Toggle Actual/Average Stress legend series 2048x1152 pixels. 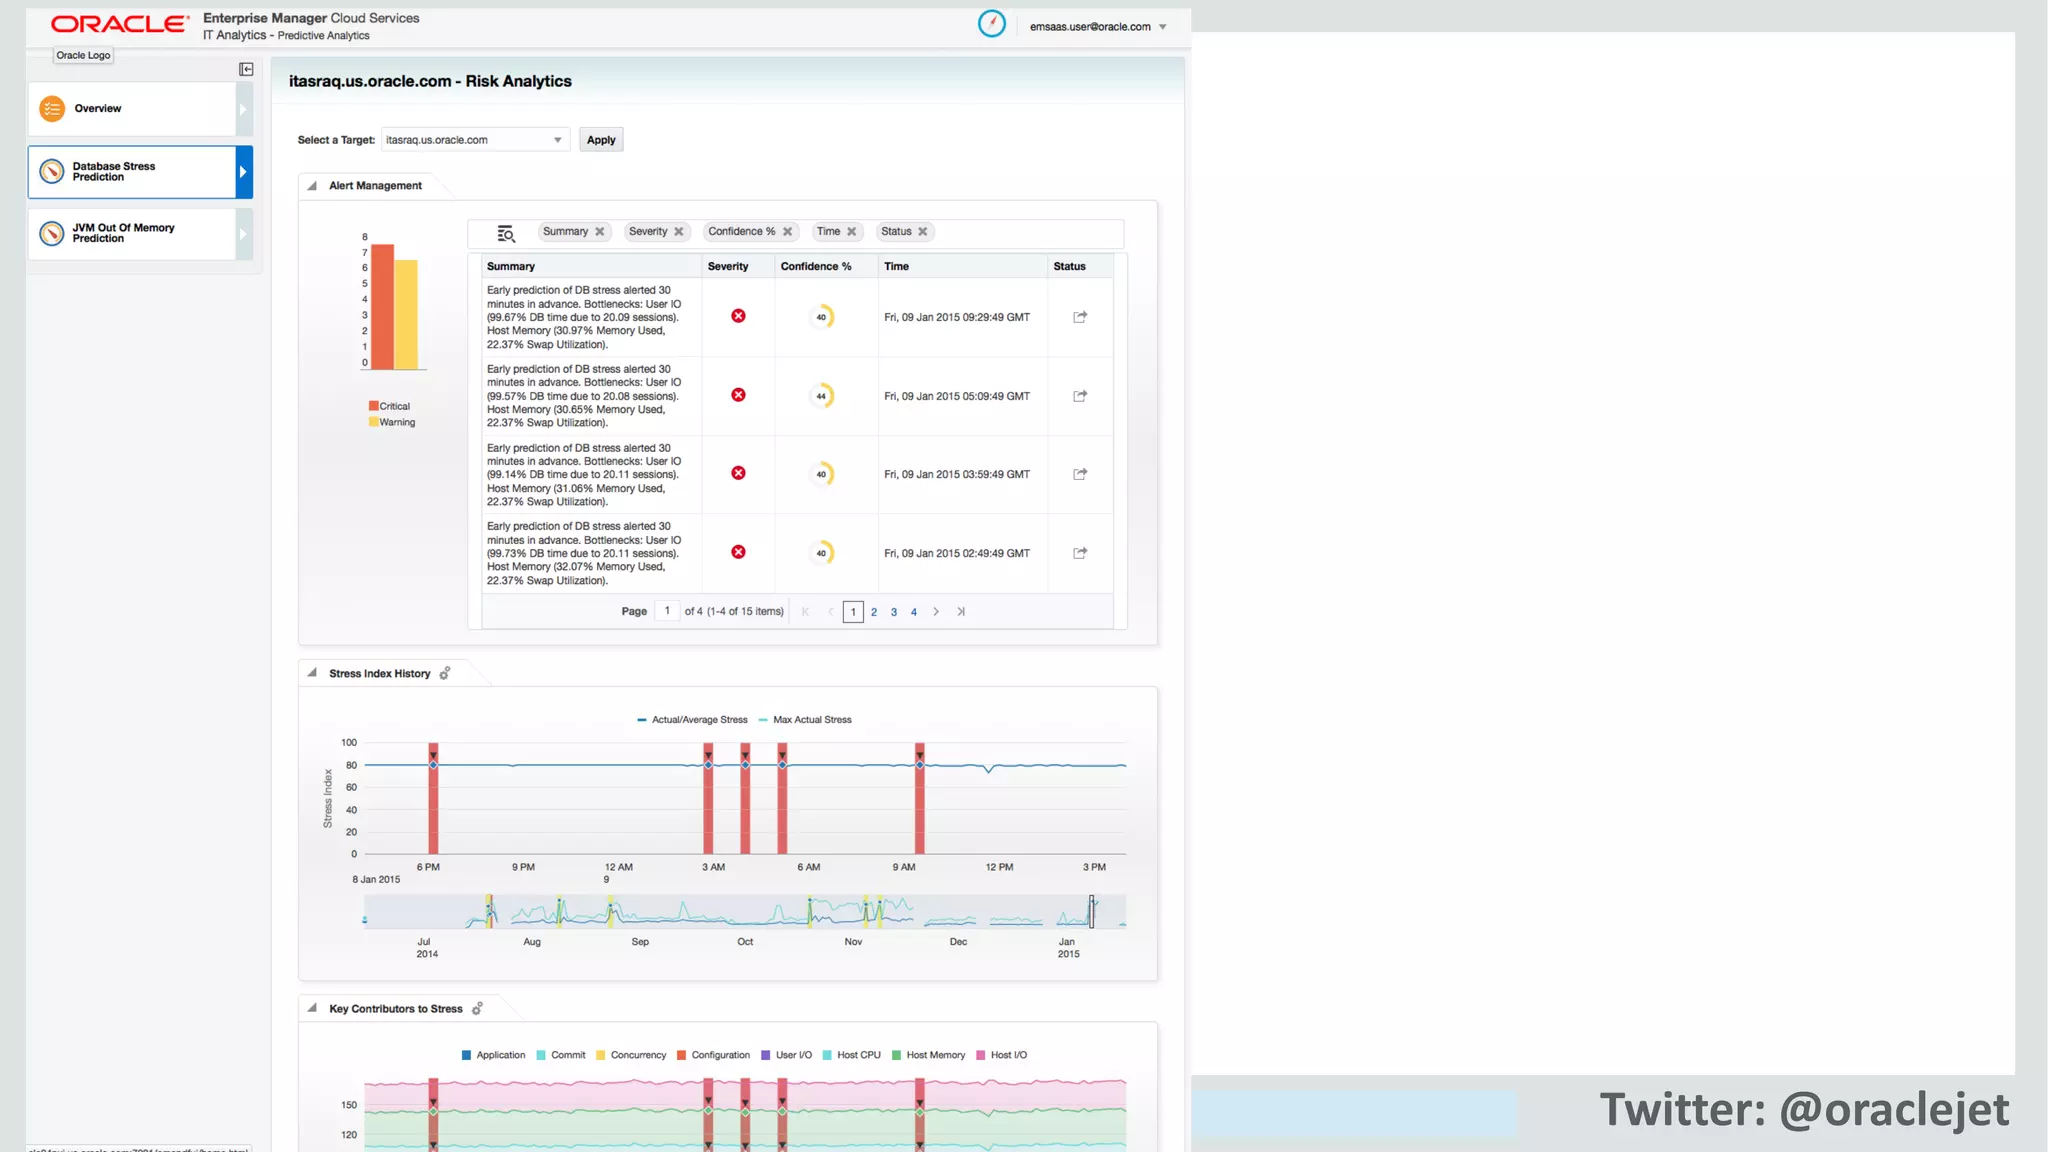692,720
